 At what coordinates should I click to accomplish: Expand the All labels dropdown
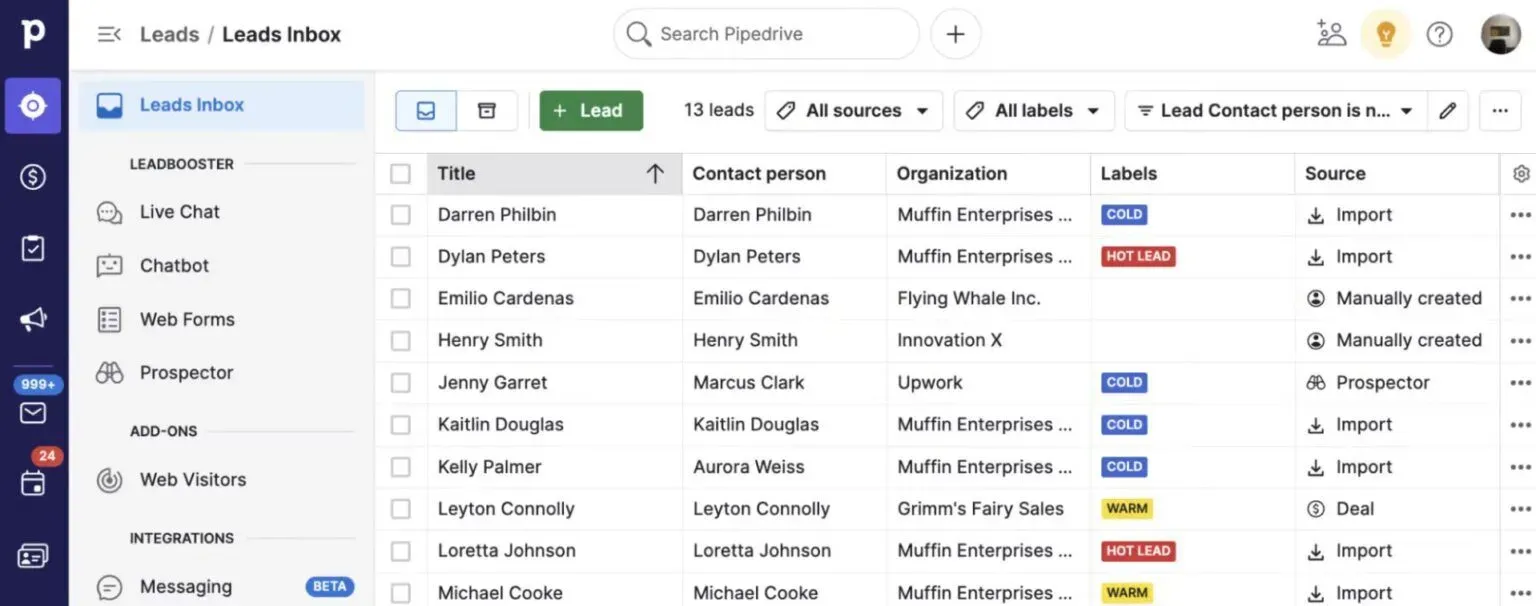click(1033, 111)
